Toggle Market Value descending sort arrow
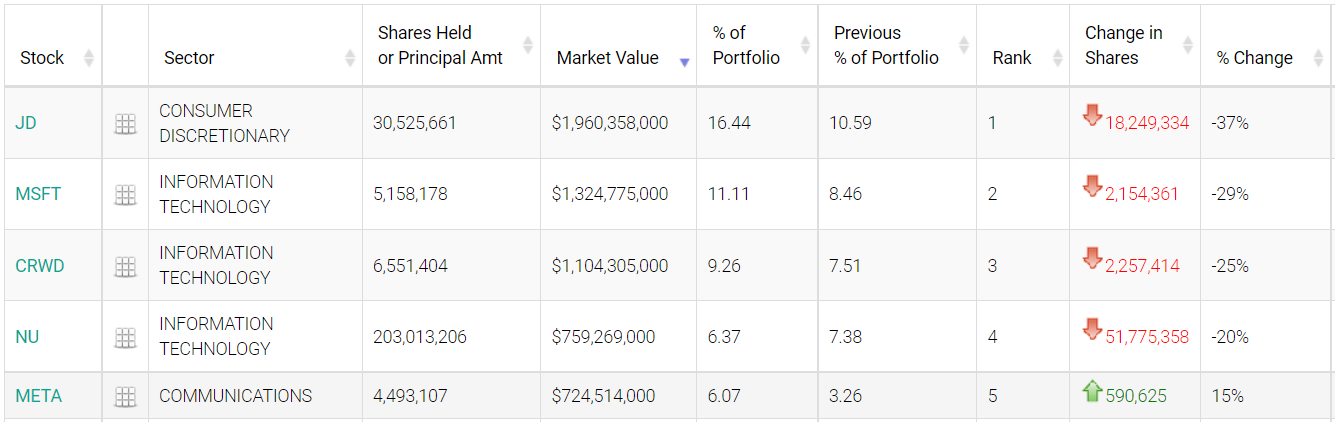The width and height of the screenshot is (1335, 422). [x=684, y=61]
